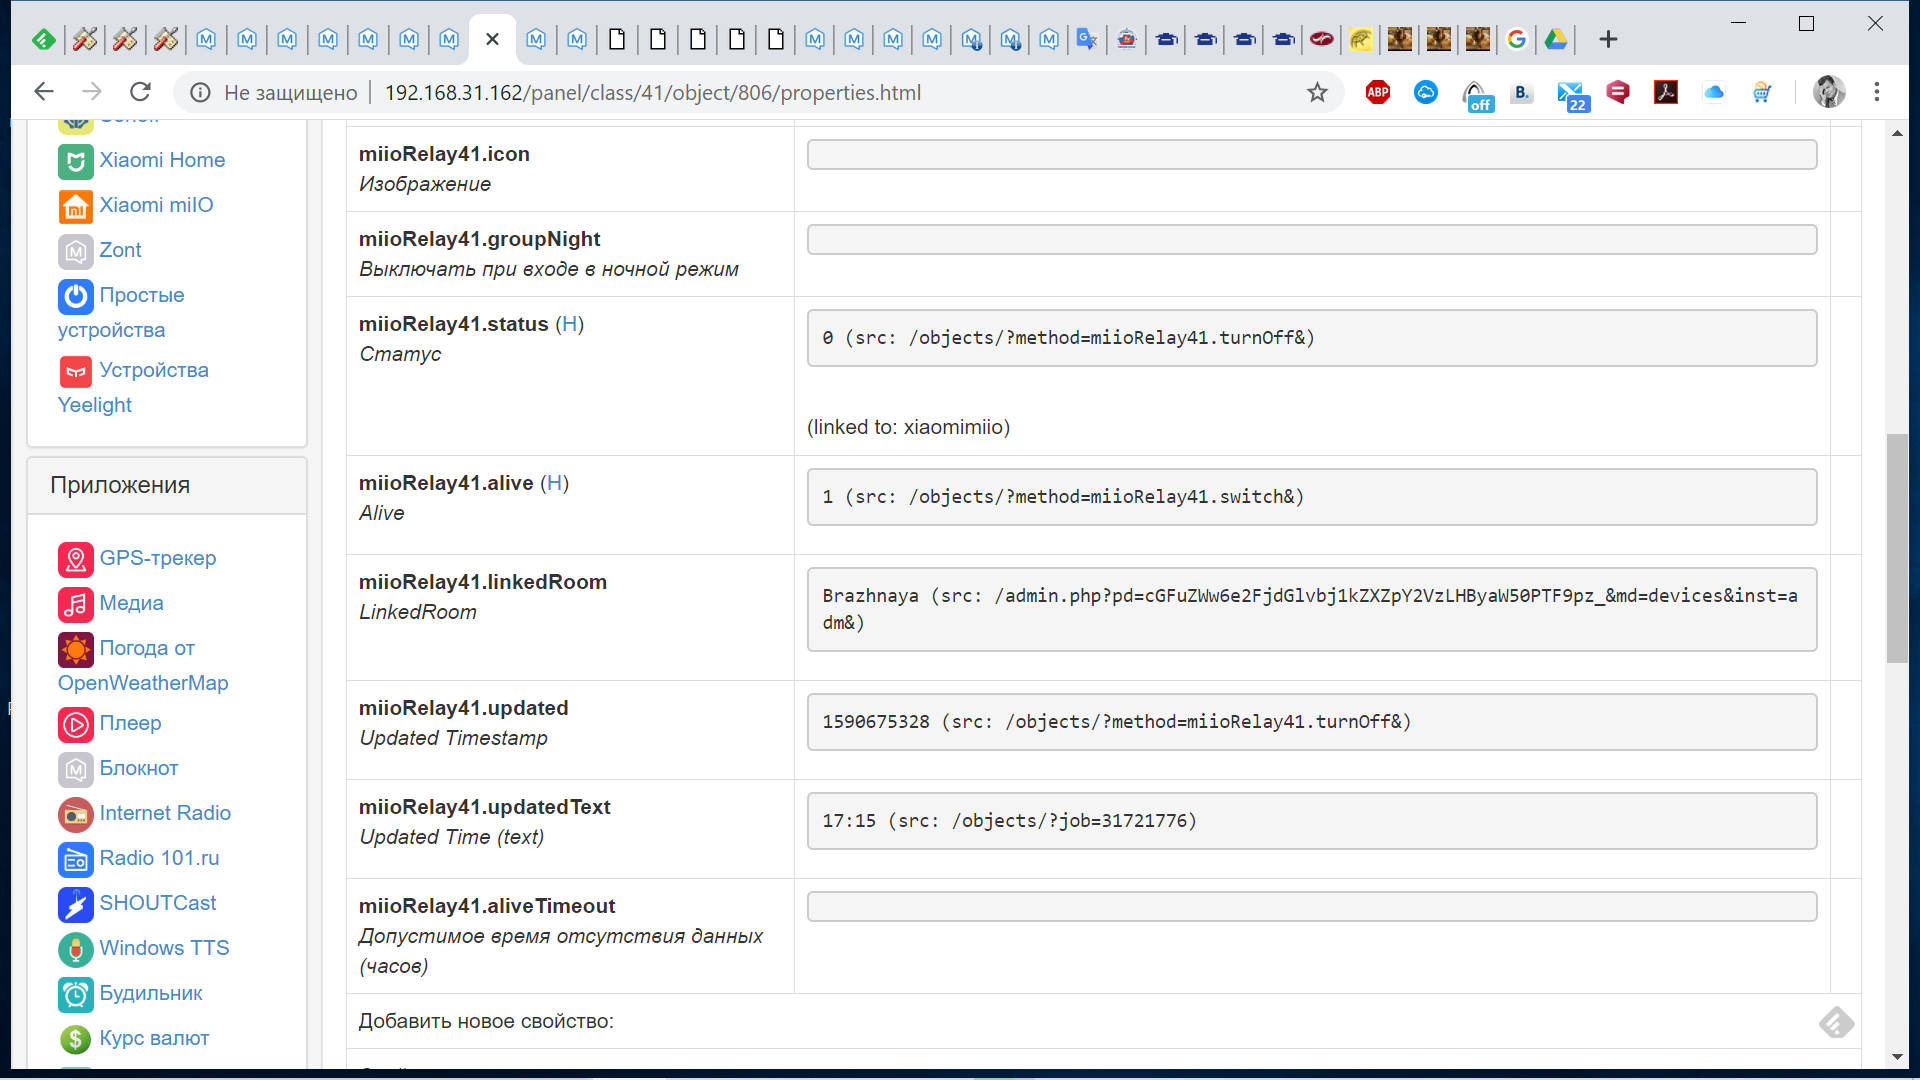Click the miioRelay41.icon value field
The width and height of the screenshot is (1920, 1080).
tap(1311, 155)
